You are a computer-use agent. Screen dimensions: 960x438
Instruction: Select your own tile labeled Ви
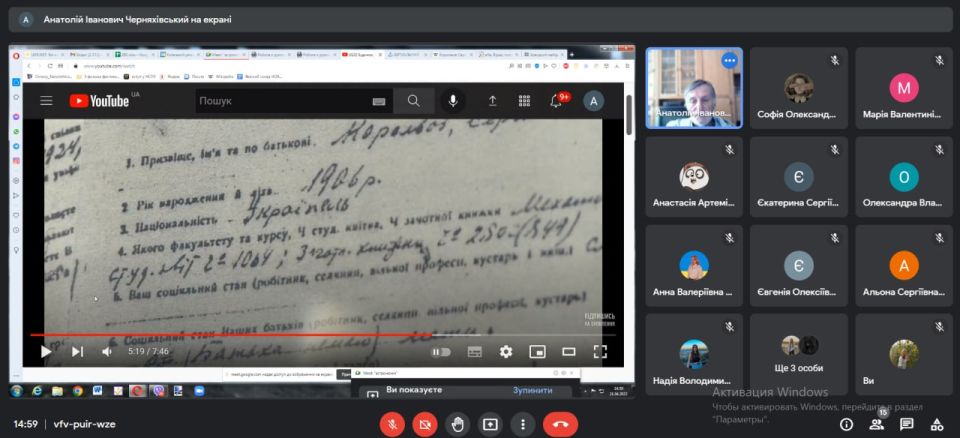click(904, 355)
